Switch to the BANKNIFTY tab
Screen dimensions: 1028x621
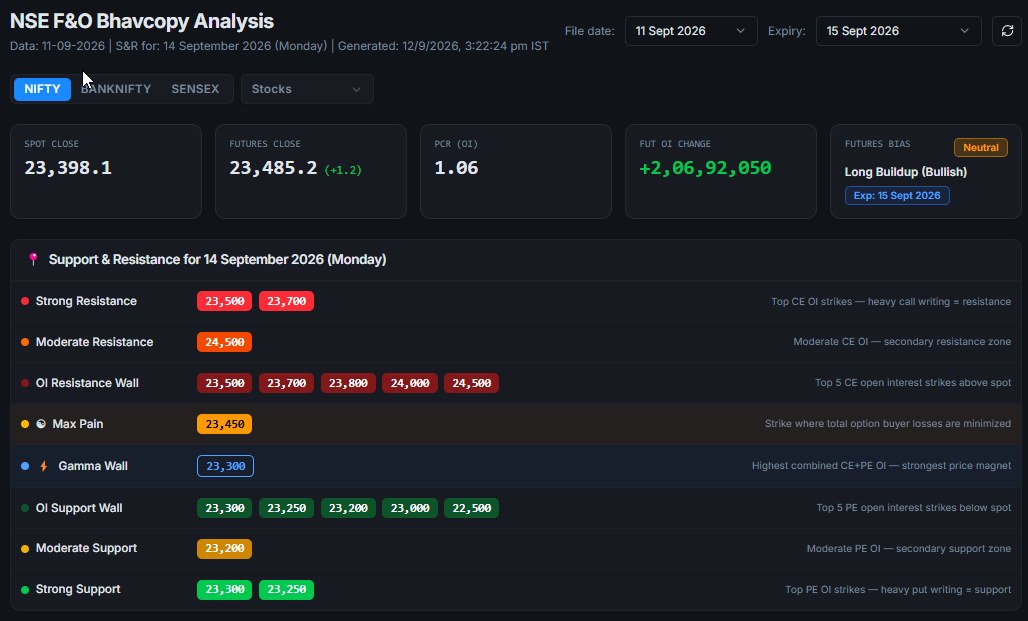(x=116, y=89)
